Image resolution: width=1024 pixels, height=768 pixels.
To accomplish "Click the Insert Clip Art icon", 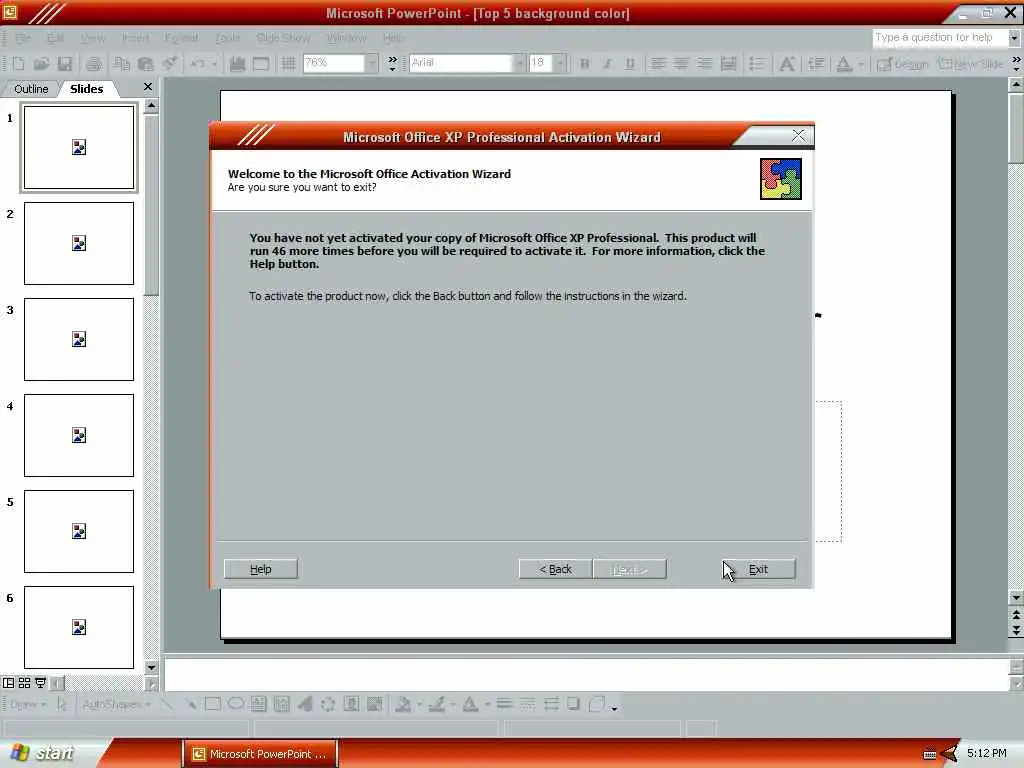I will (351, 704).
